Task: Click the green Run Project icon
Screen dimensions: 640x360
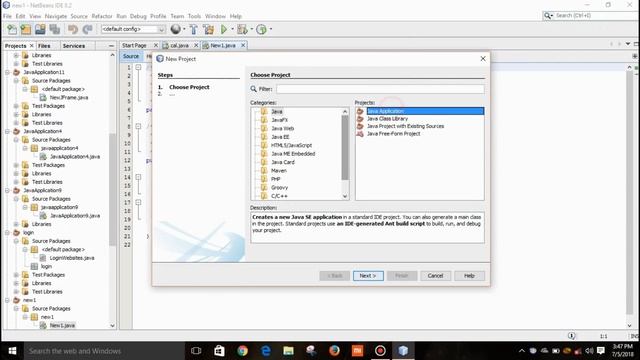Action: [224, 29]
